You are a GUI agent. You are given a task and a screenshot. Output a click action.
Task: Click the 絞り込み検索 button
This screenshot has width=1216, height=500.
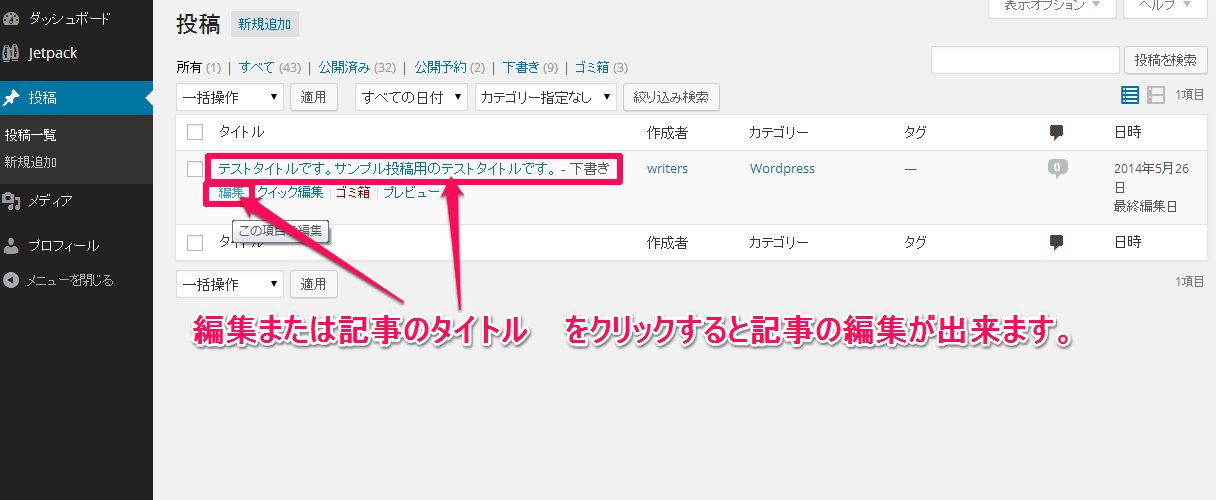[671, 97]
